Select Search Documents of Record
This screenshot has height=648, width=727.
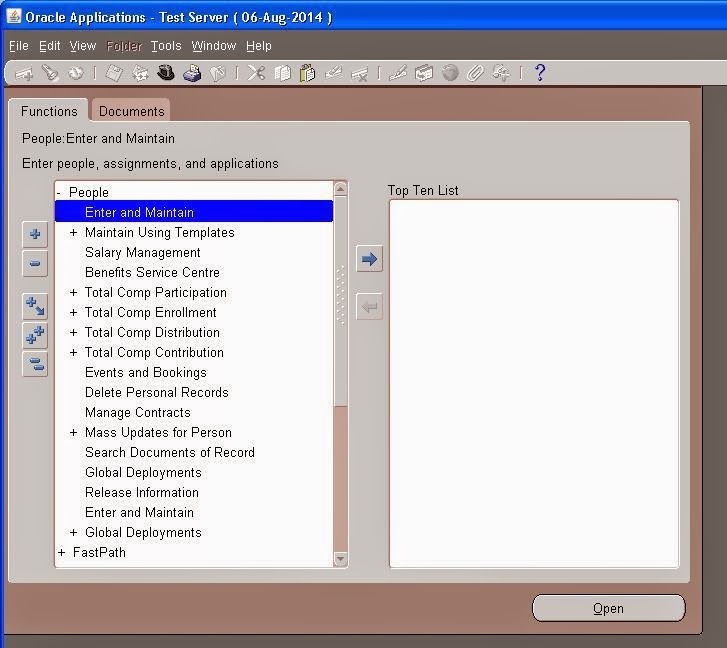(170, 452)
